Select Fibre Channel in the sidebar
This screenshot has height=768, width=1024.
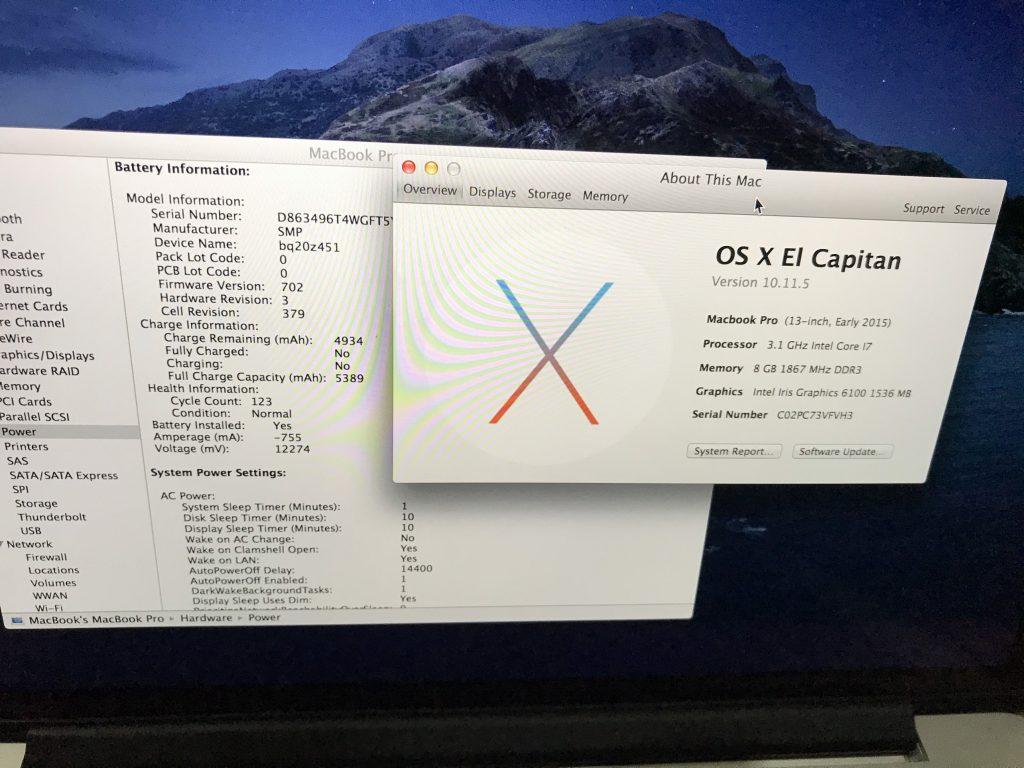(32, 323)
